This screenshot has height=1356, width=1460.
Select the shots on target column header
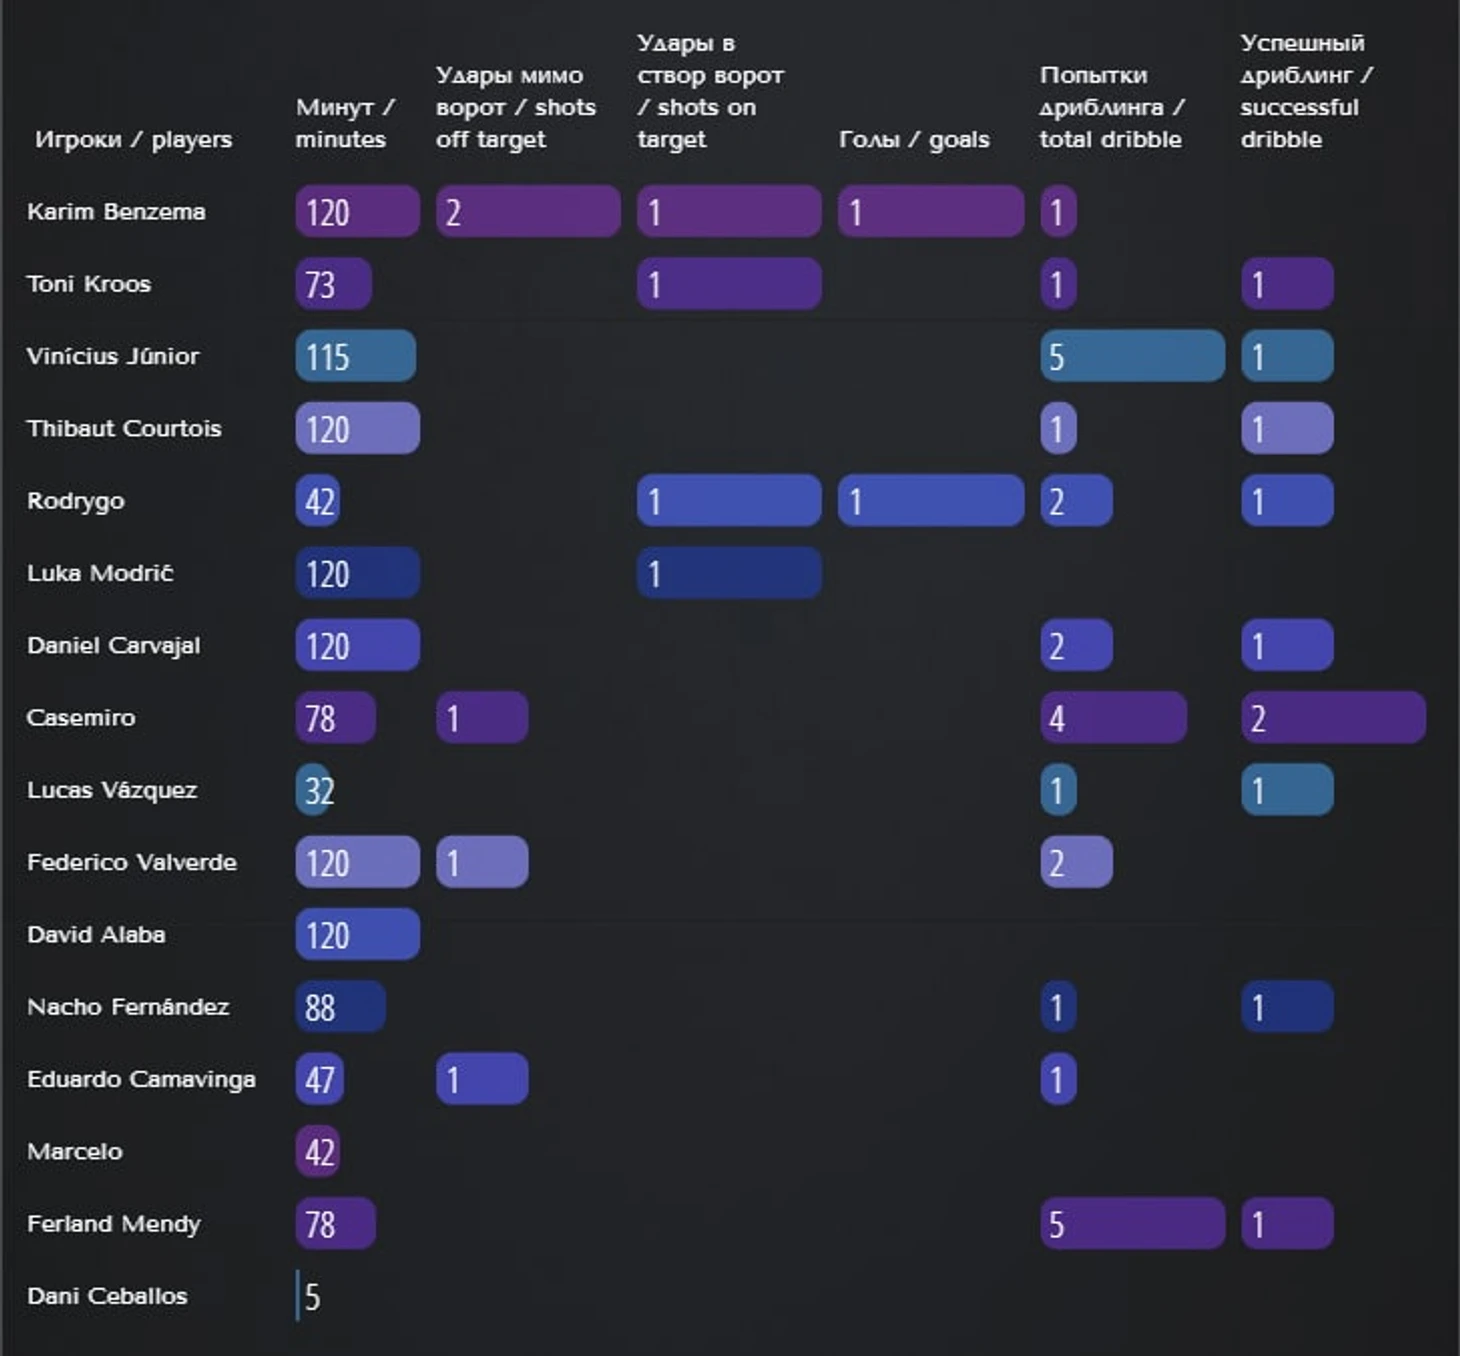[710, 91]
